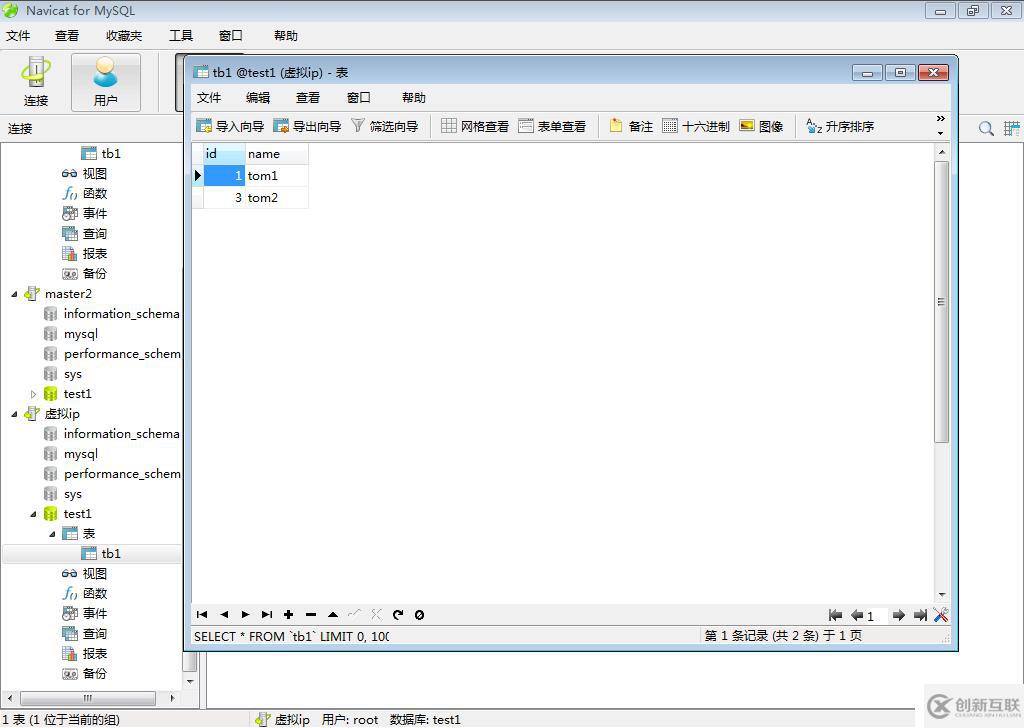
Task: Open limit settings tool icon
Action: [x=941, y=615]
